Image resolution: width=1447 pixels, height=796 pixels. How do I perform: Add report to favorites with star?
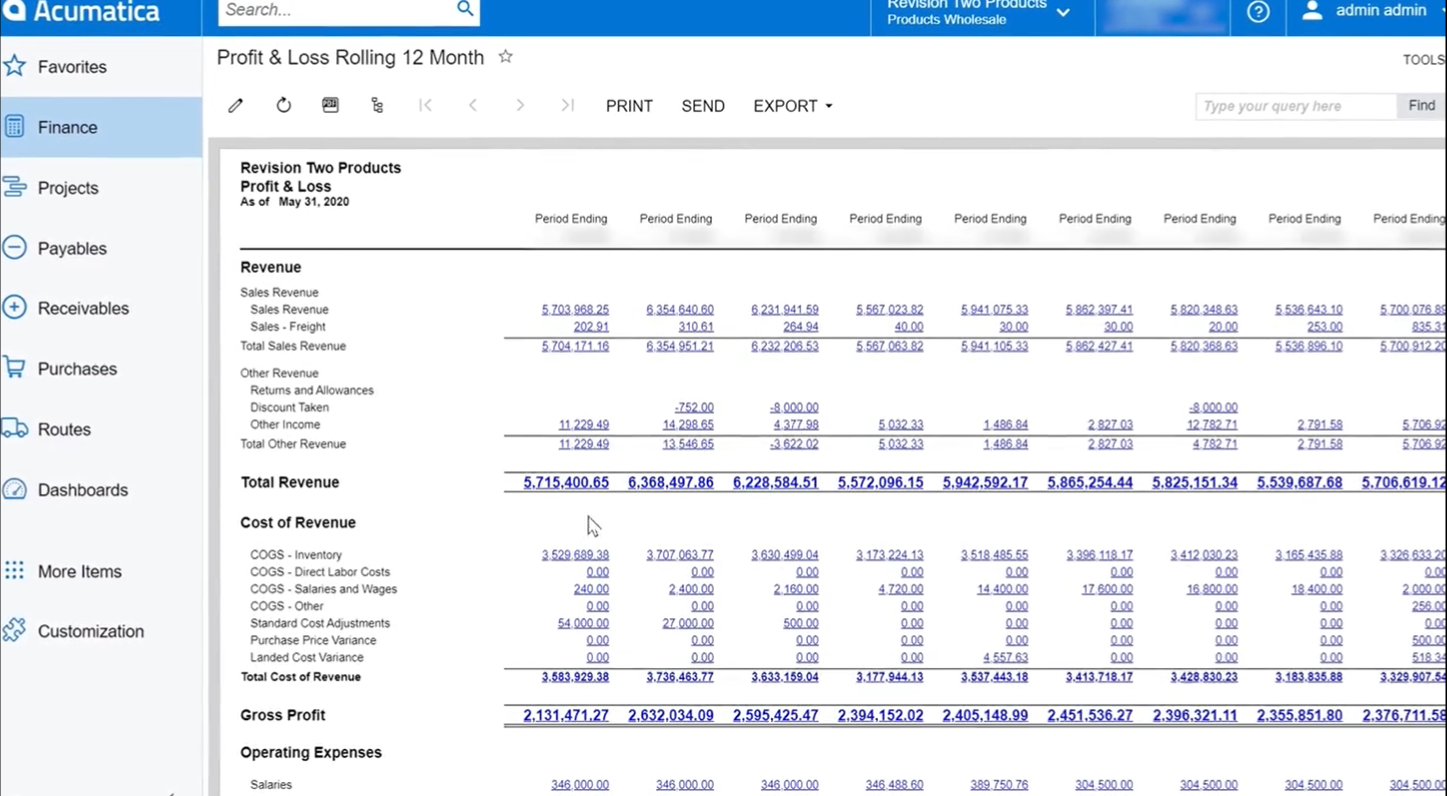(x=506, y=57)
